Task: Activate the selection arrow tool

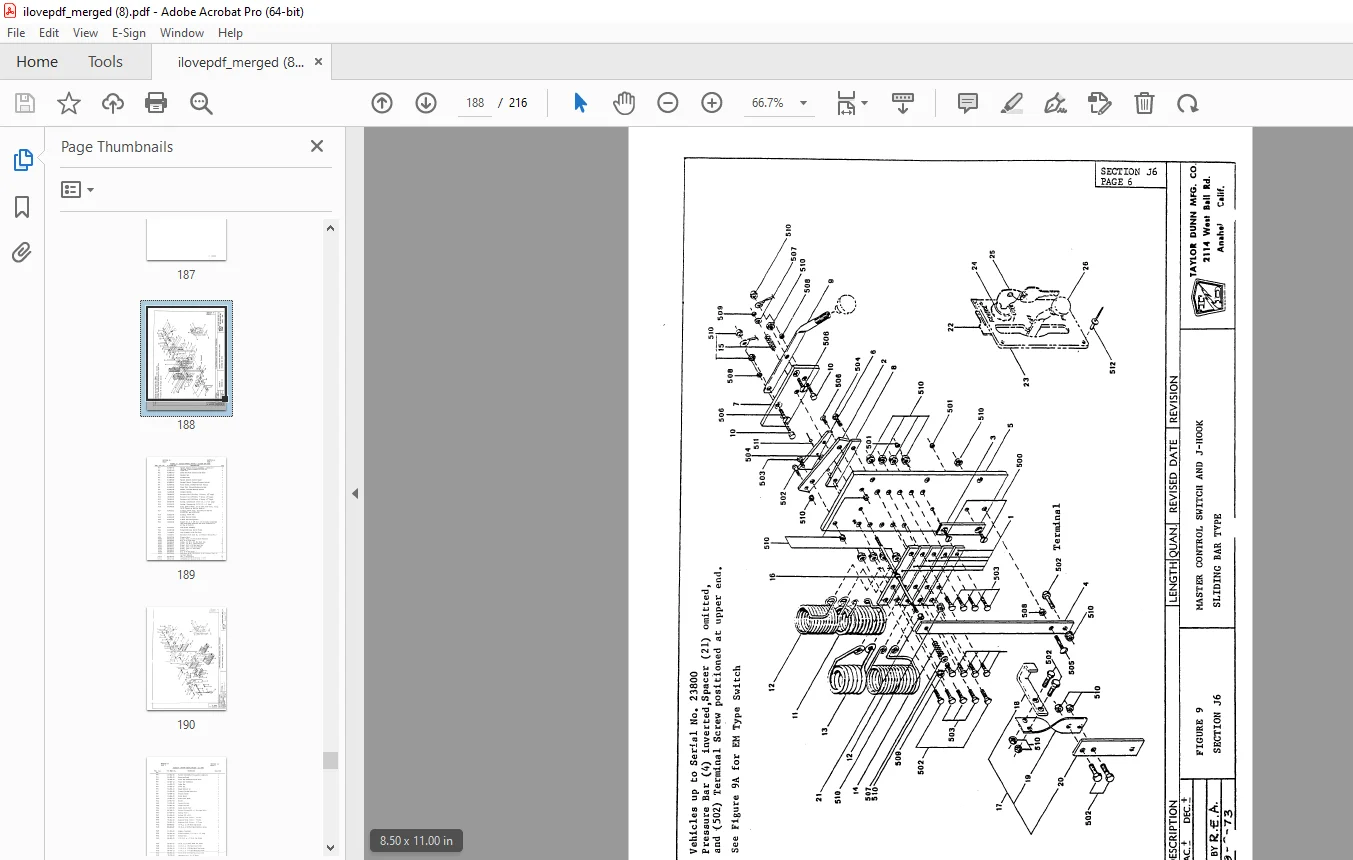Action: [580, 103]
